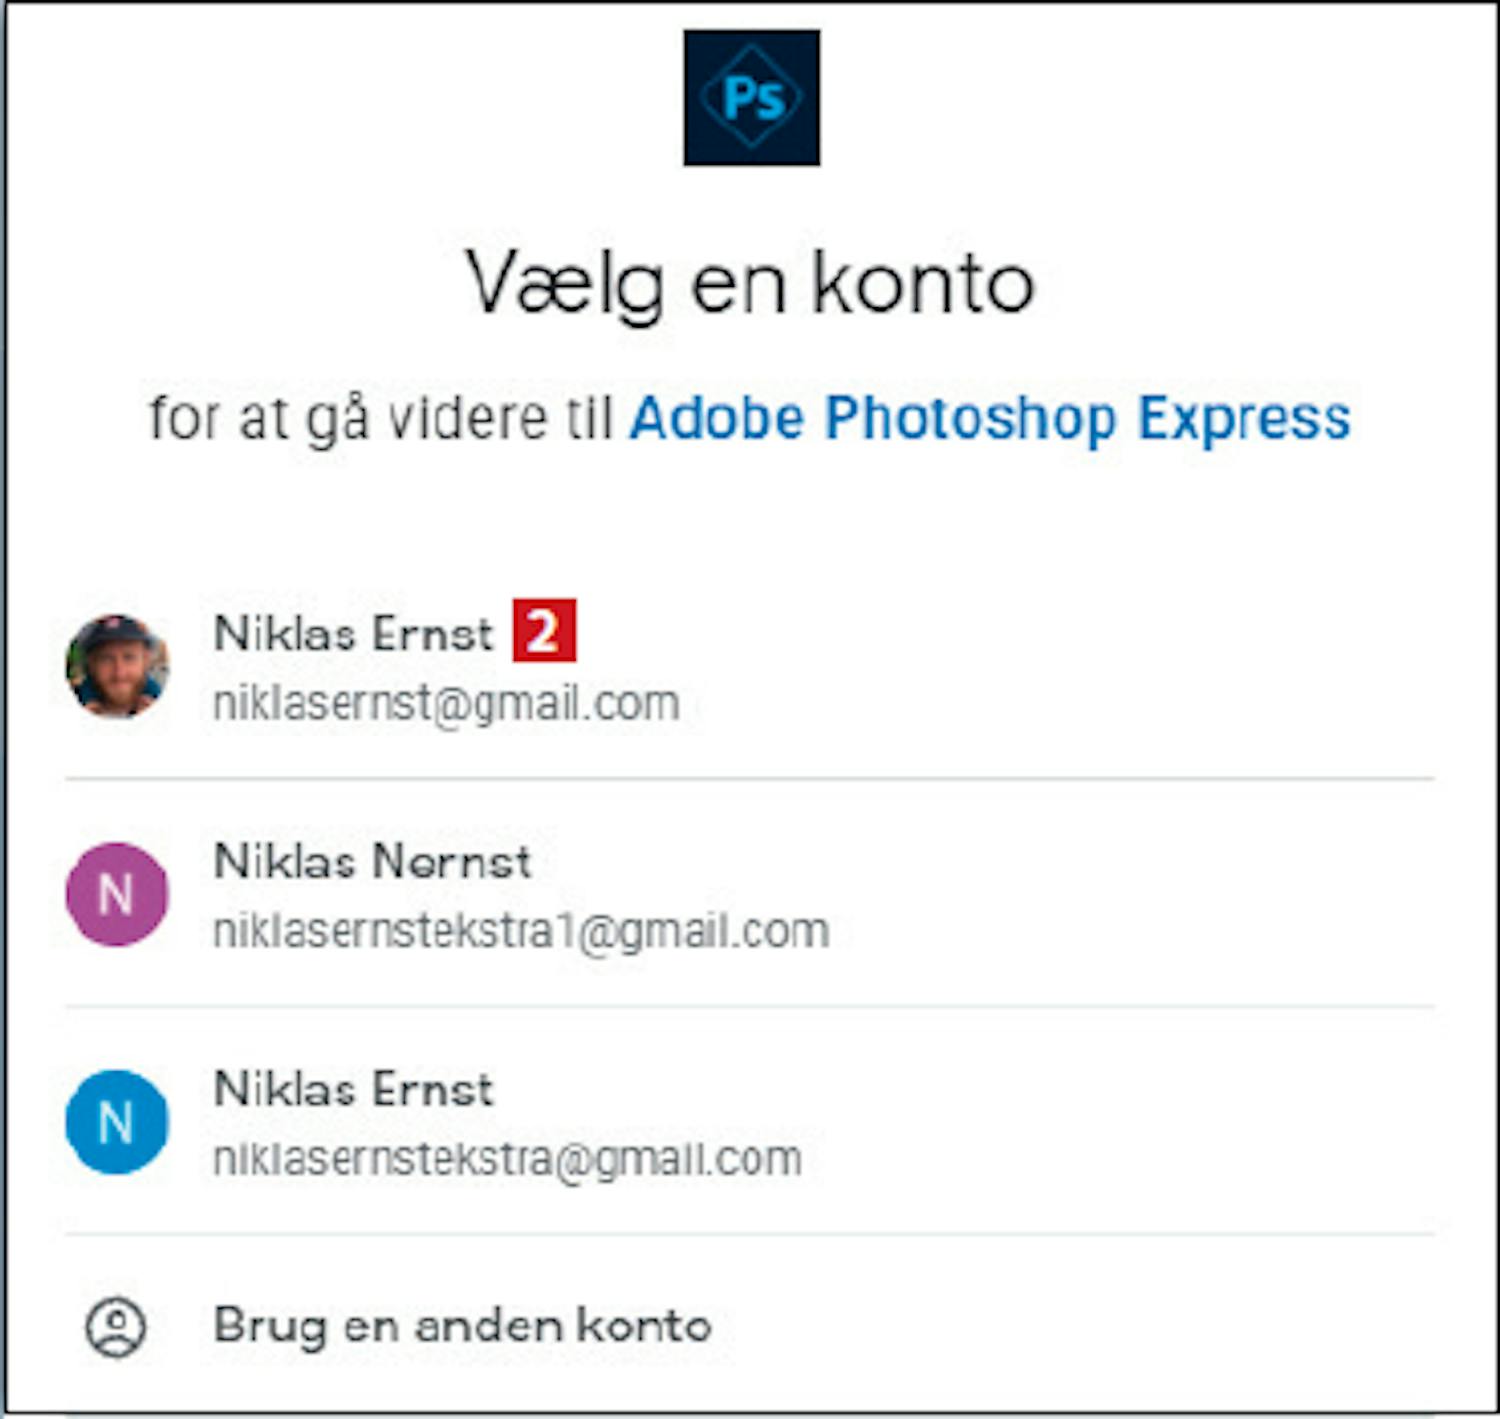The image size is (1500, 1419).
Task: Click the Vælg en konto heading
Action: [750, 285]
